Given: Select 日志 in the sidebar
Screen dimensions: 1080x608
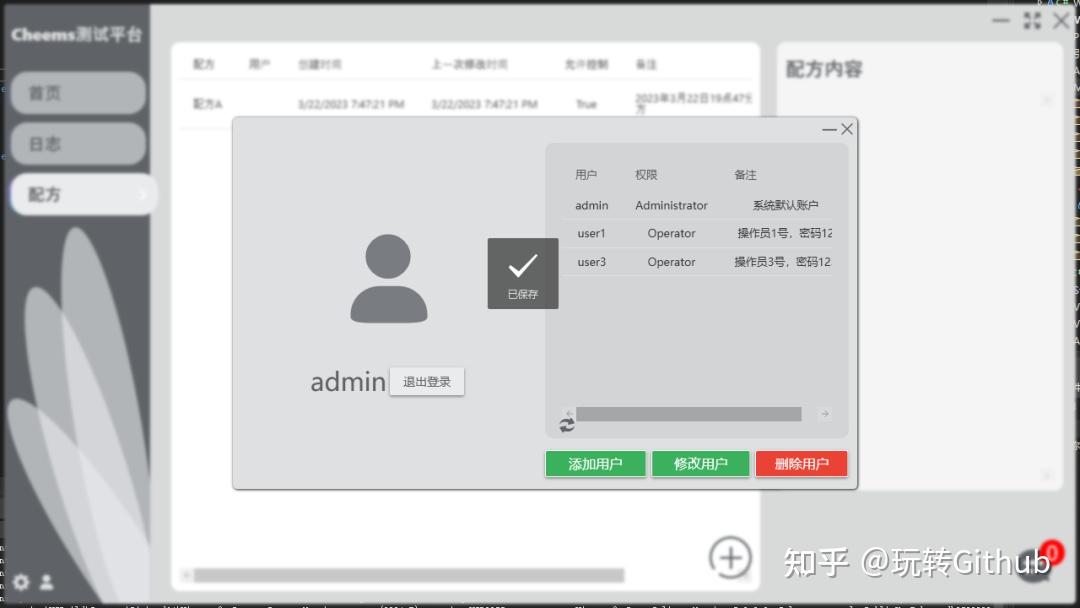Looking at the screenshot, I should pyautogui.click(x=77, y=143).
